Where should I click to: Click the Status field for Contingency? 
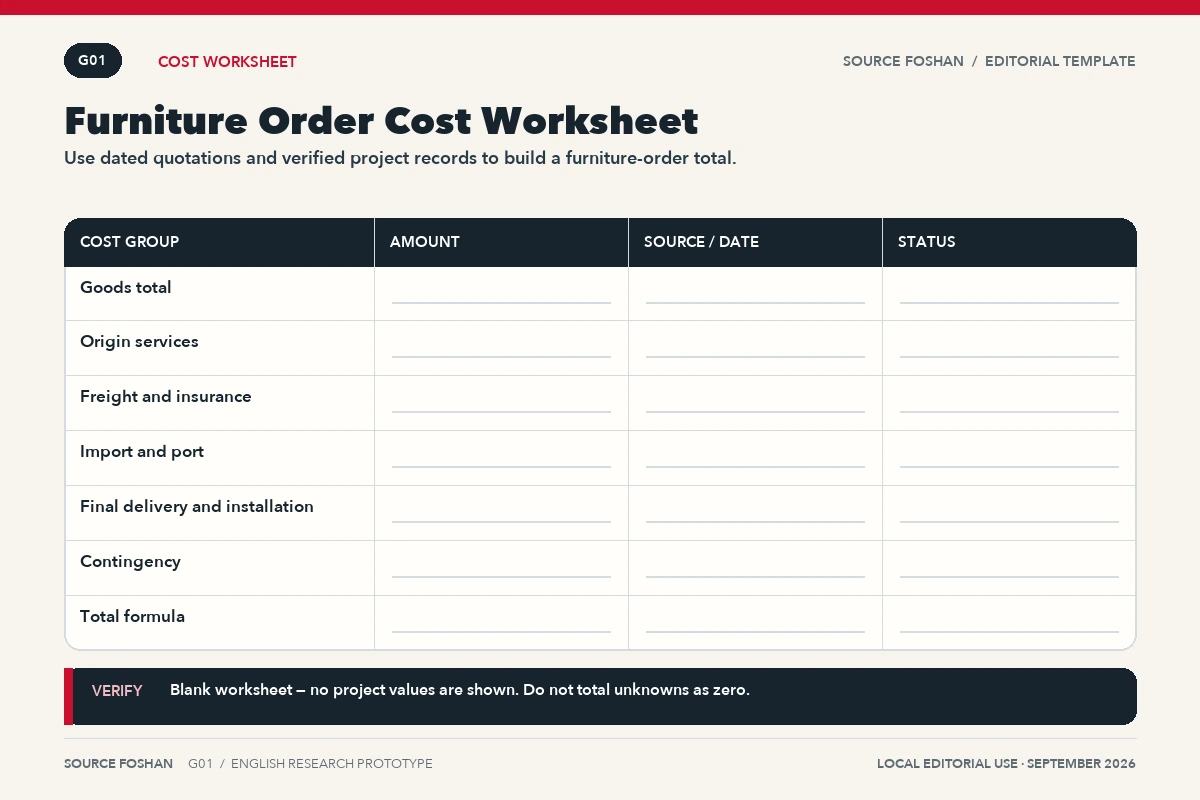click(1009, 568)
